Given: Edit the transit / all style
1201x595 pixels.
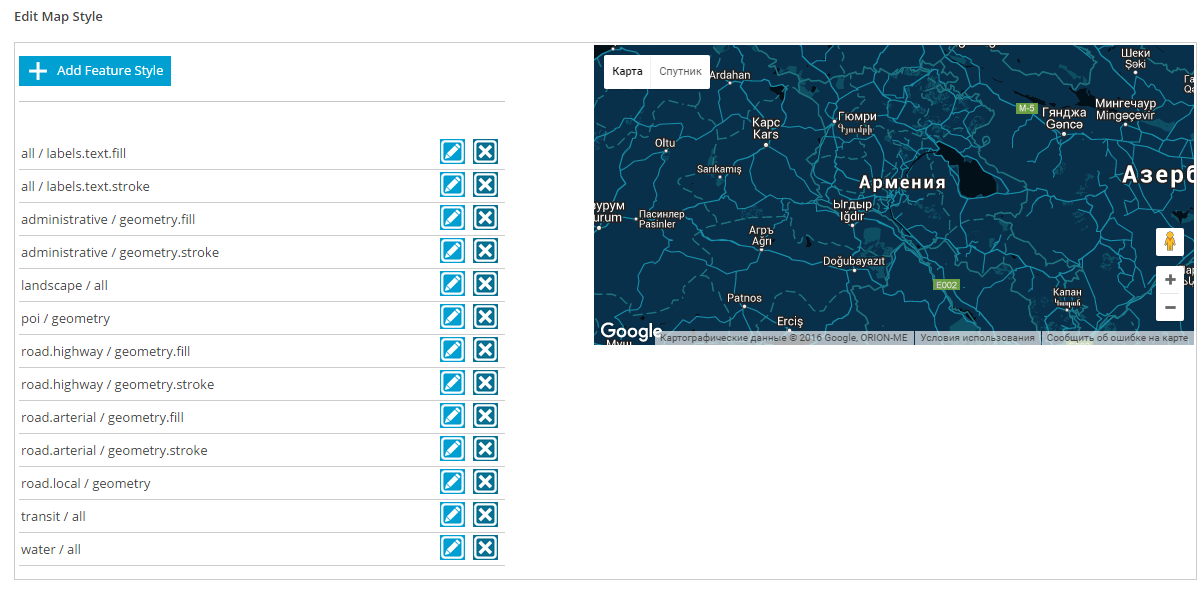Looking at the screenshot, I should (x=453, y=515).
